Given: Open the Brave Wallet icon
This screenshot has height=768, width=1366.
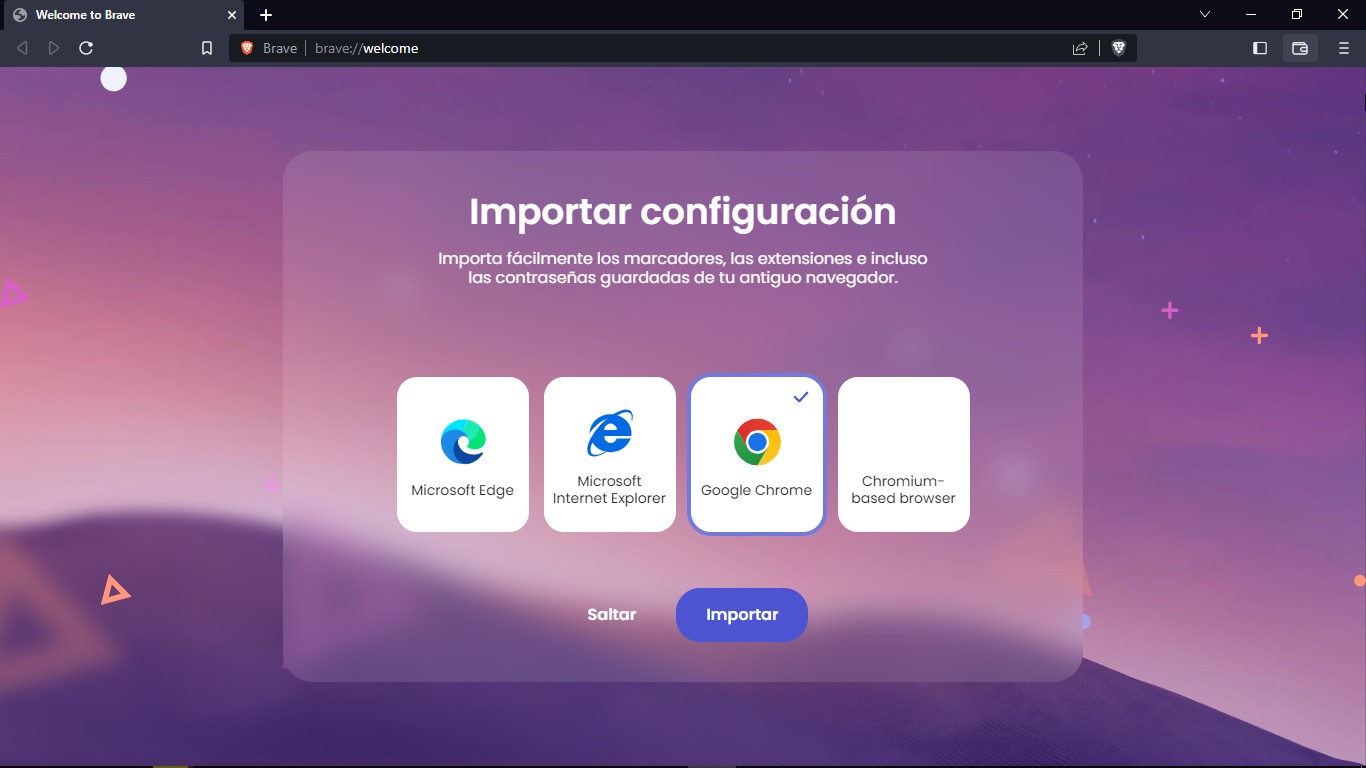Looking at the screenshot, I should (1300, 48).
